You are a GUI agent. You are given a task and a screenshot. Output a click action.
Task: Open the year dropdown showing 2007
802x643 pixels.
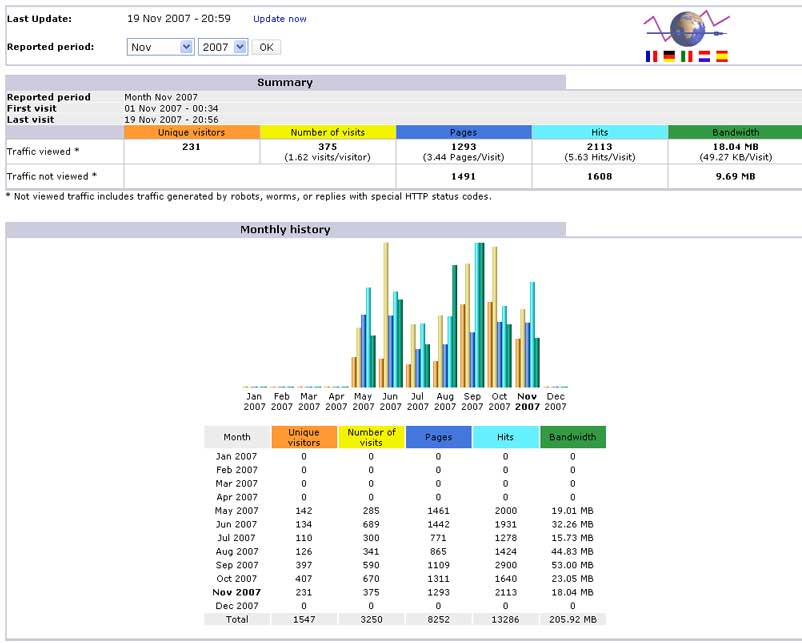(x=223, y=47)
